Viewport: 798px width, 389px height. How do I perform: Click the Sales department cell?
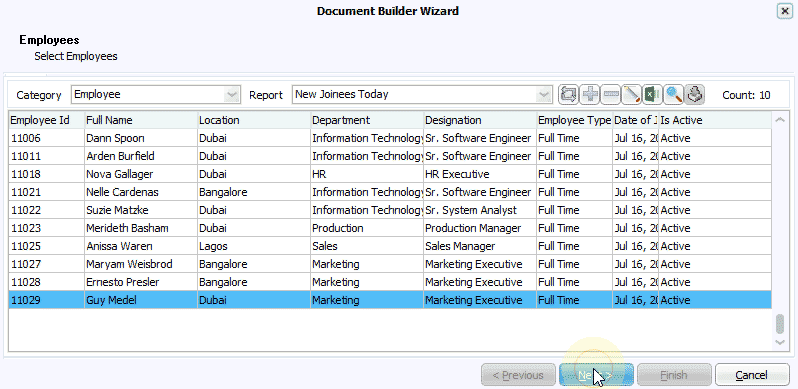[367, 246]
